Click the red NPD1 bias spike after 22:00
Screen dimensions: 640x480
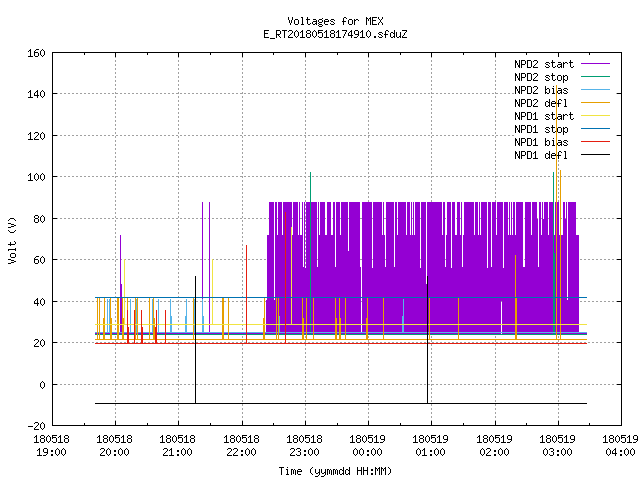click(x=247, y=294)
